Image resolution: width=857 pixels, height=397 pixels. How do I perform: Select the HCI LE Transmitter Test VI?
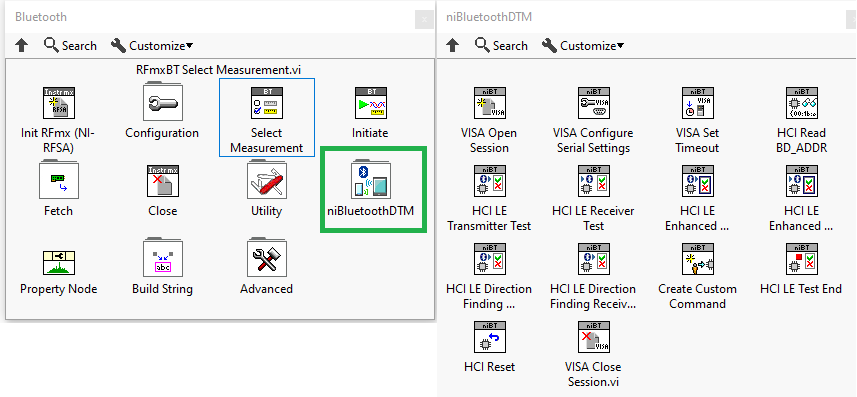(x=489, y=181)
